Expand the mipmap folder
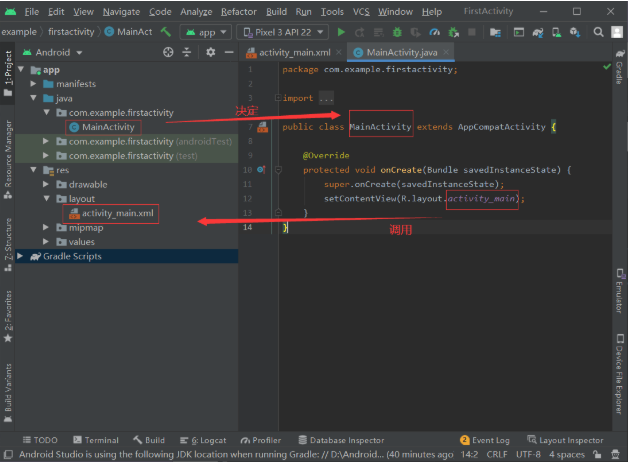 (x=46, y=227)
